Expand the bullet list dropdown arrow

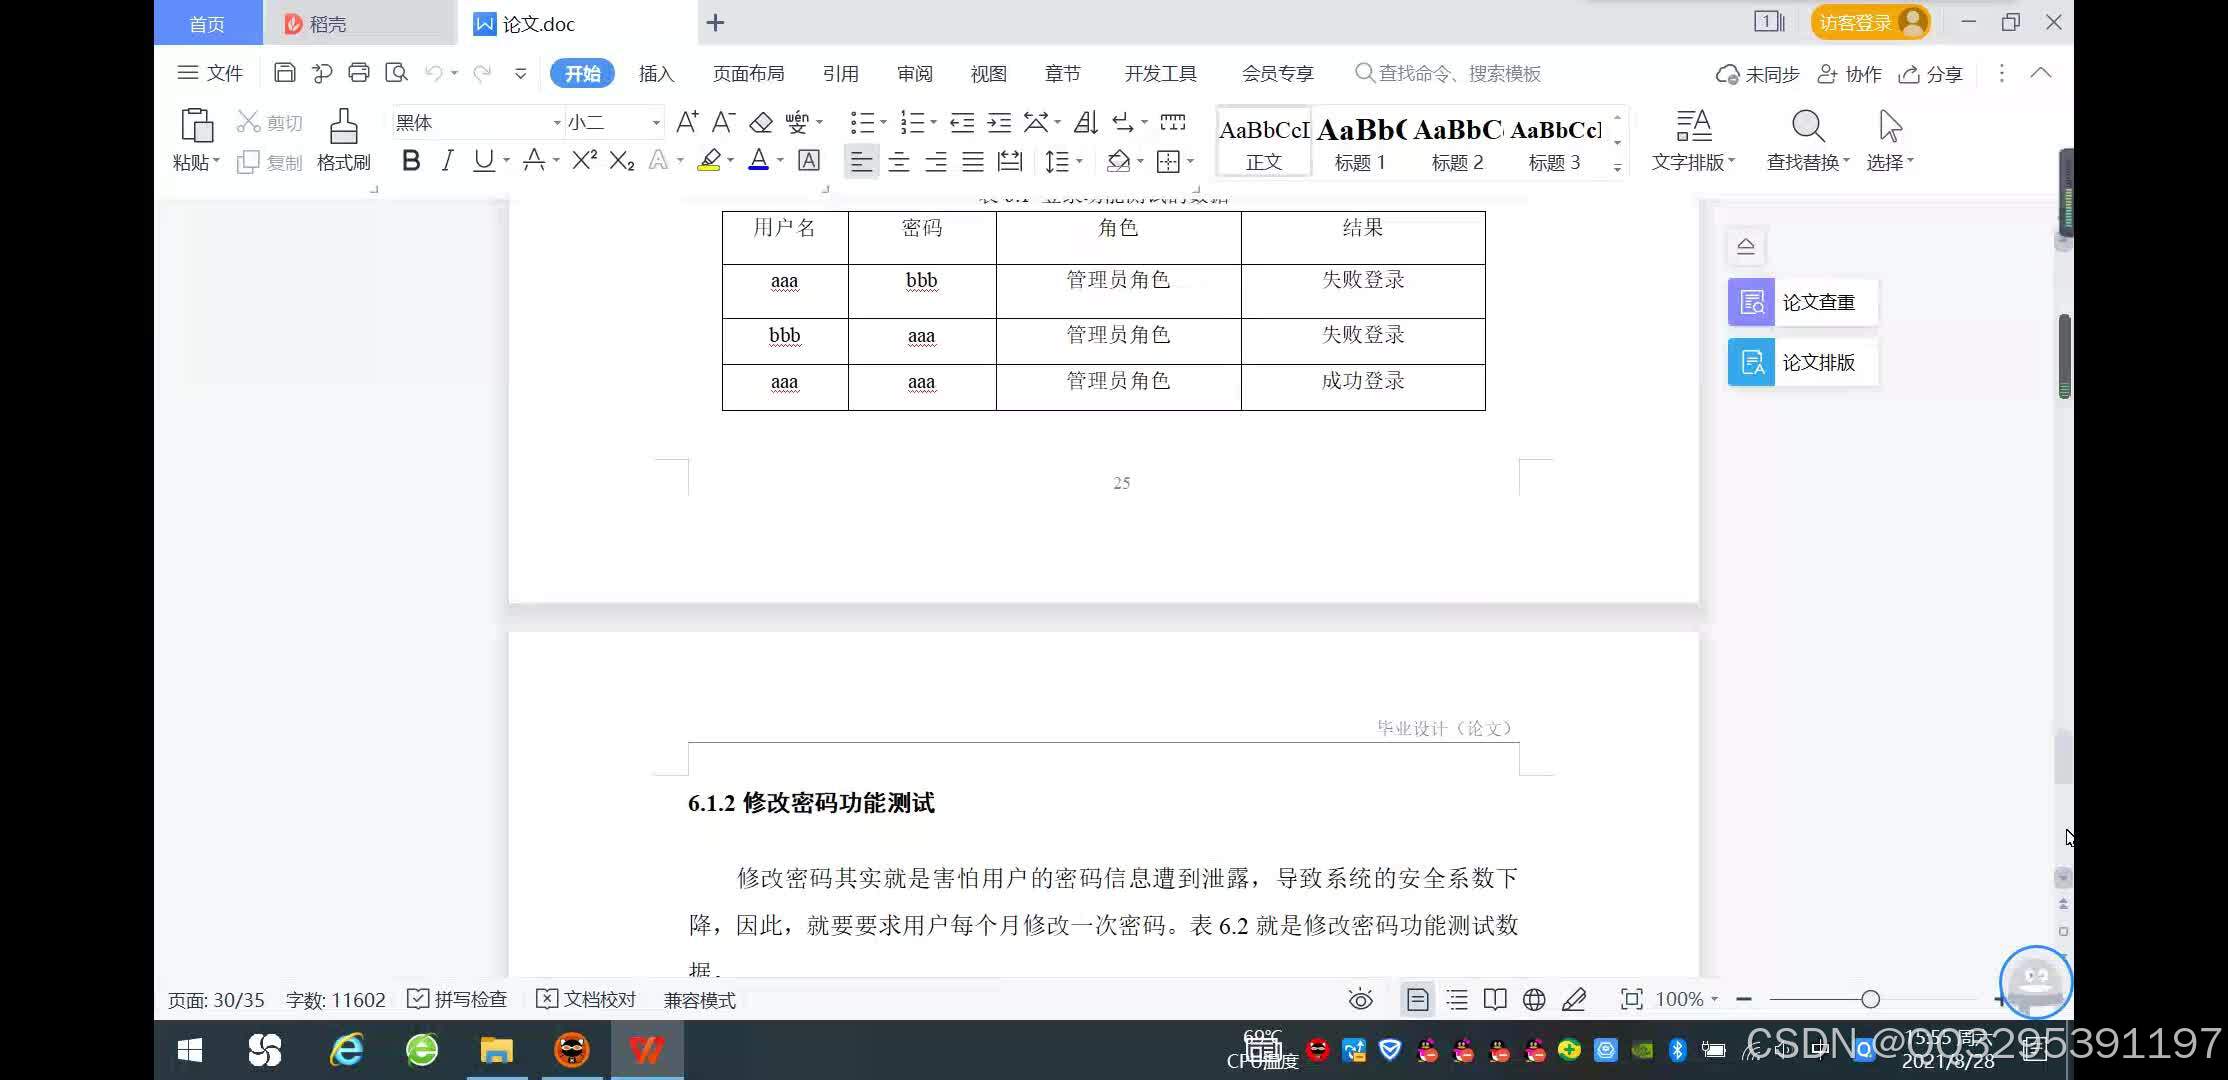883,123
